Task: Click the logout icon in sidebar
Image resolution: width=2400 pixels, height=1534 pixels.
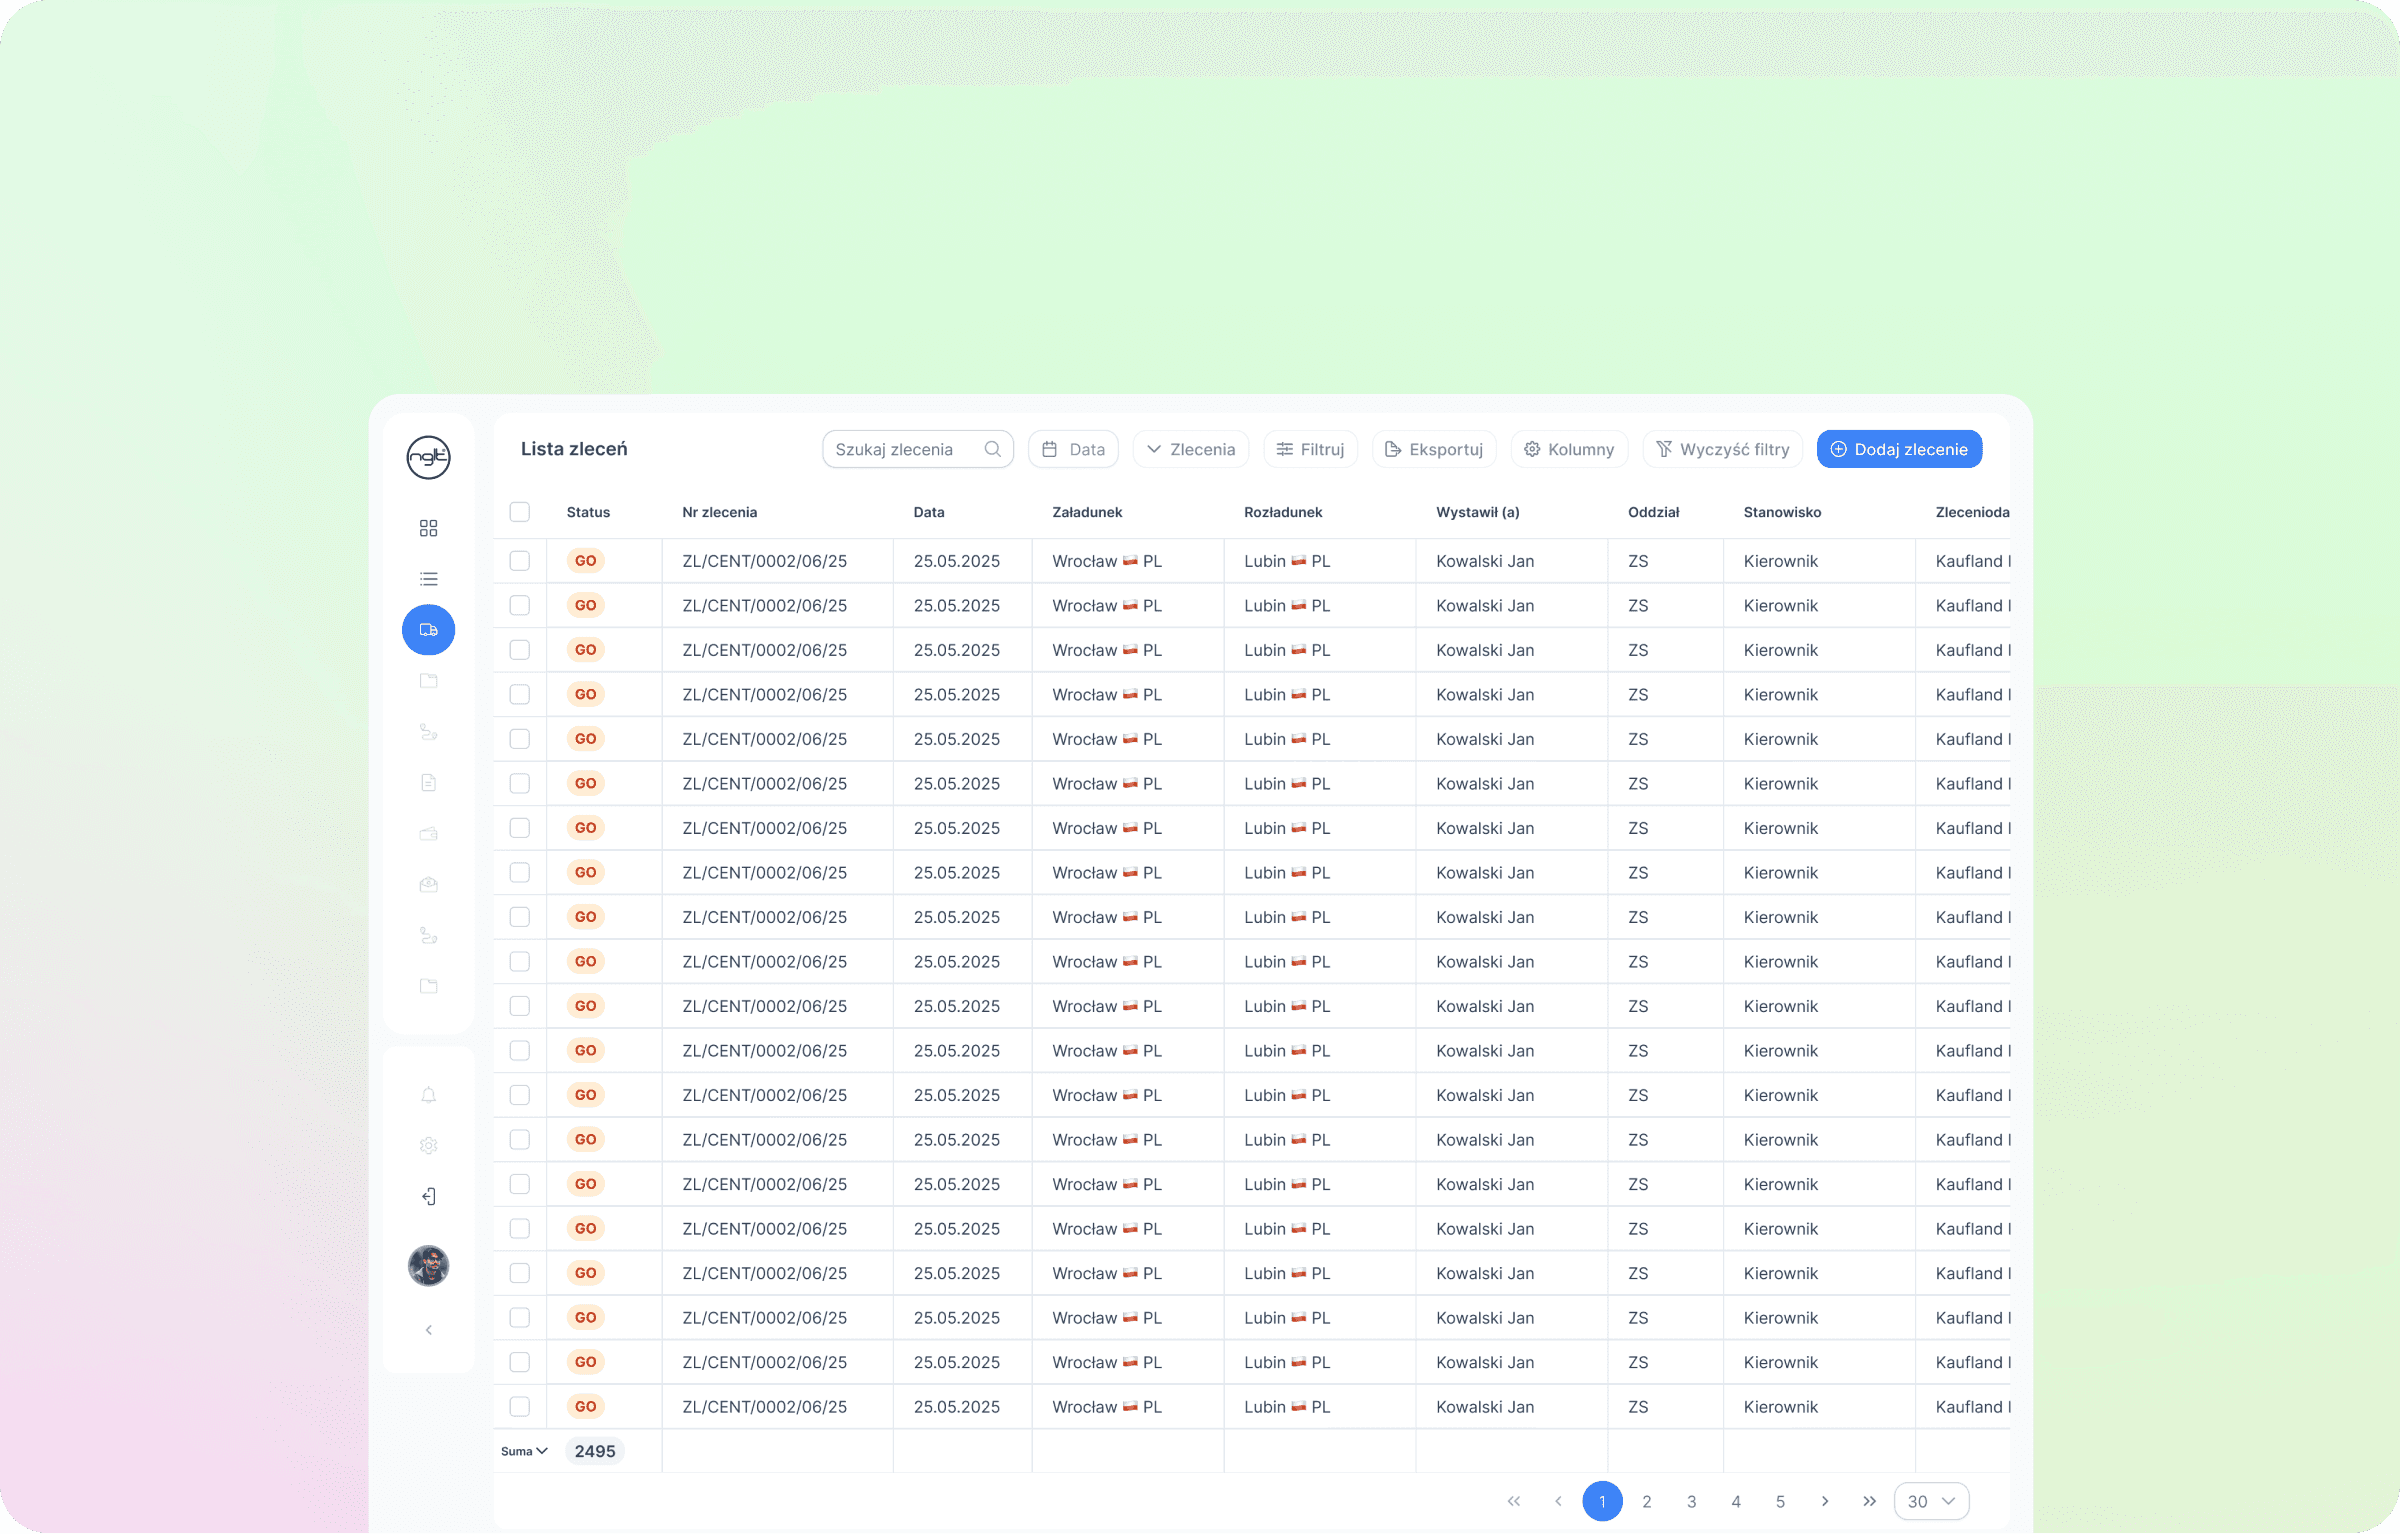Action: [428, 1197]
